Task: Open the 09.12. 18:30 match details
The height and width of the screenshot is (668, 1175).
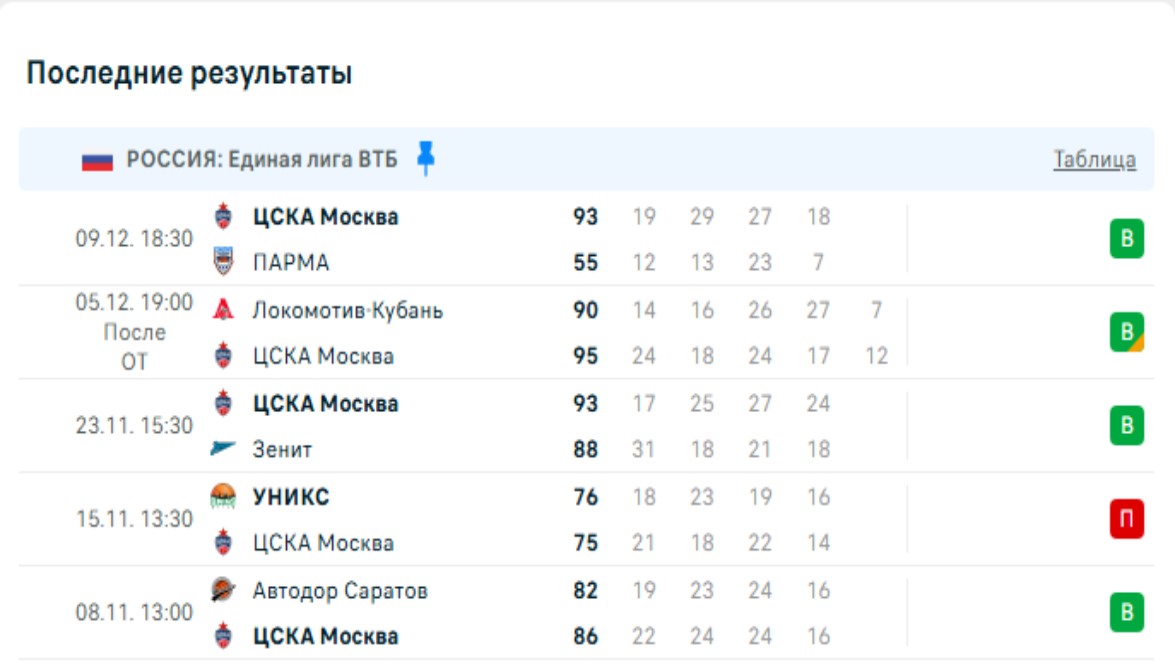Action: click(x=134, y=239)
